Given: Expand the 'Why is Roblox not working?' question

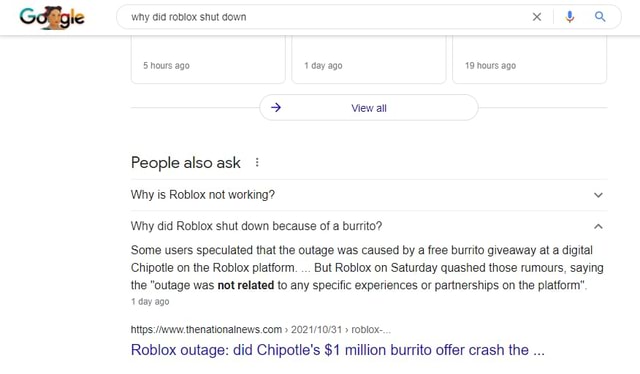Looking at the screenshot, I should tap(369, 195).
